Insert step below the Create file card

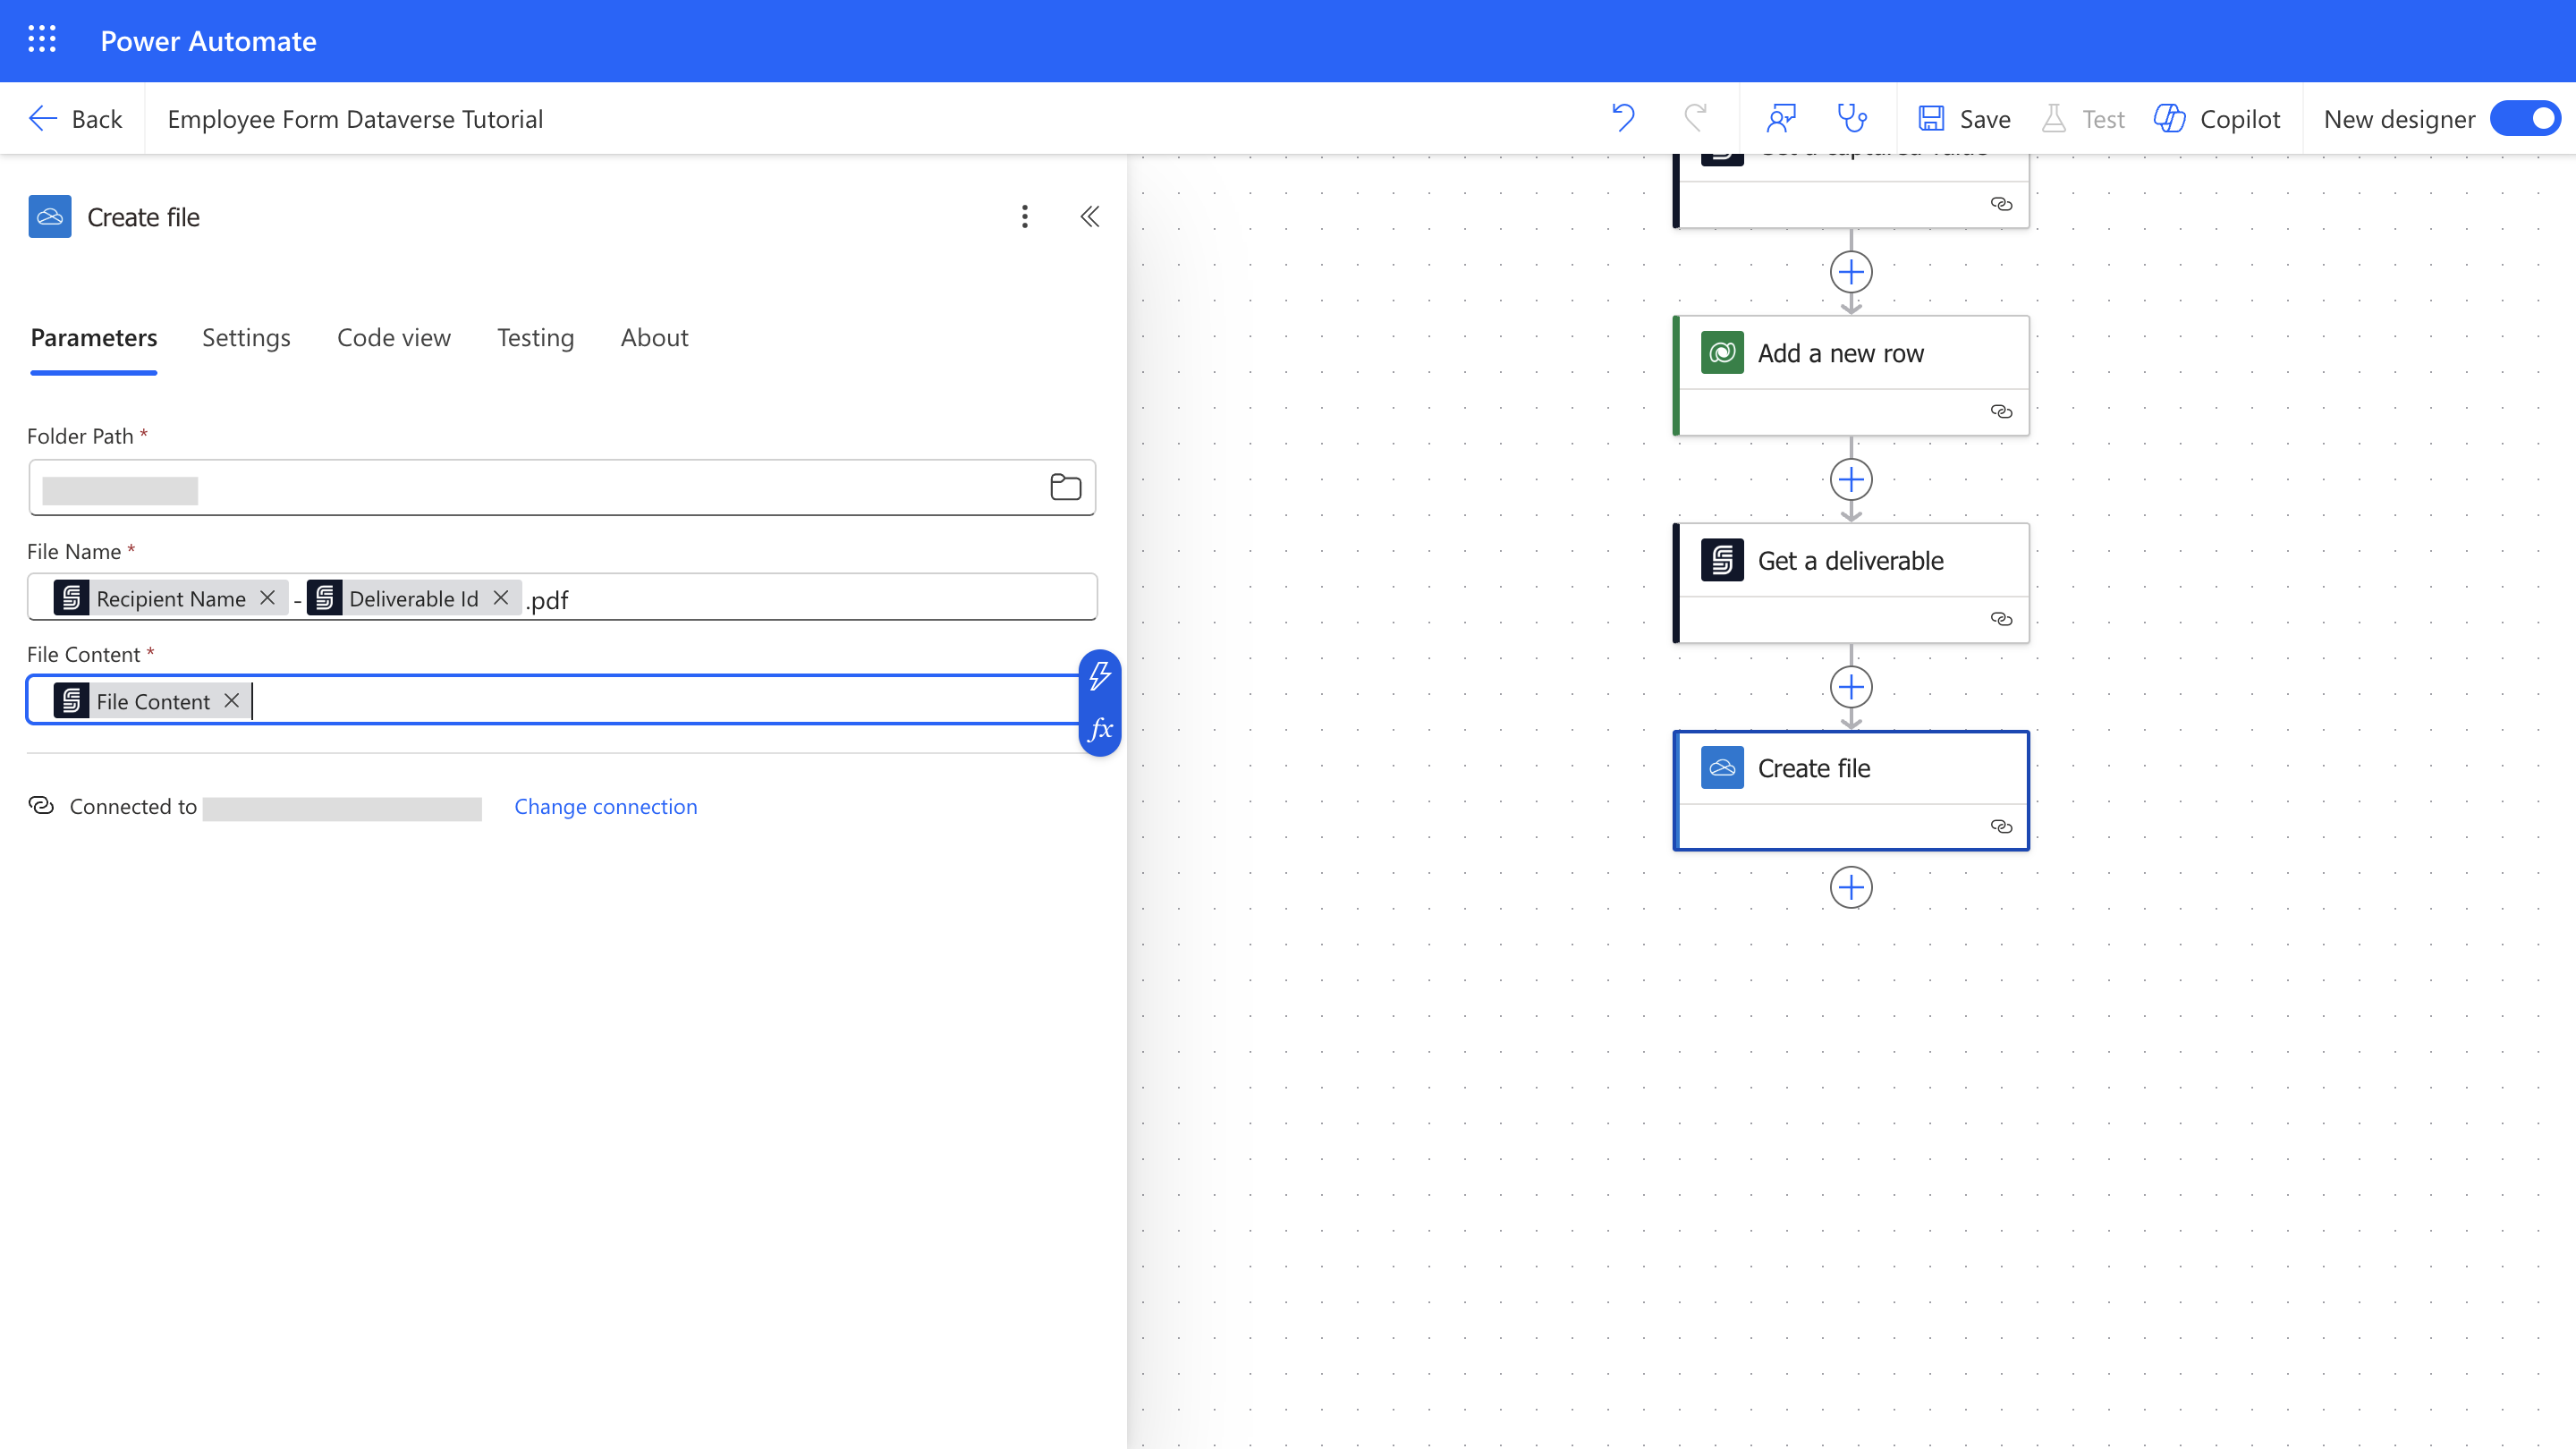pos(1851,887)
